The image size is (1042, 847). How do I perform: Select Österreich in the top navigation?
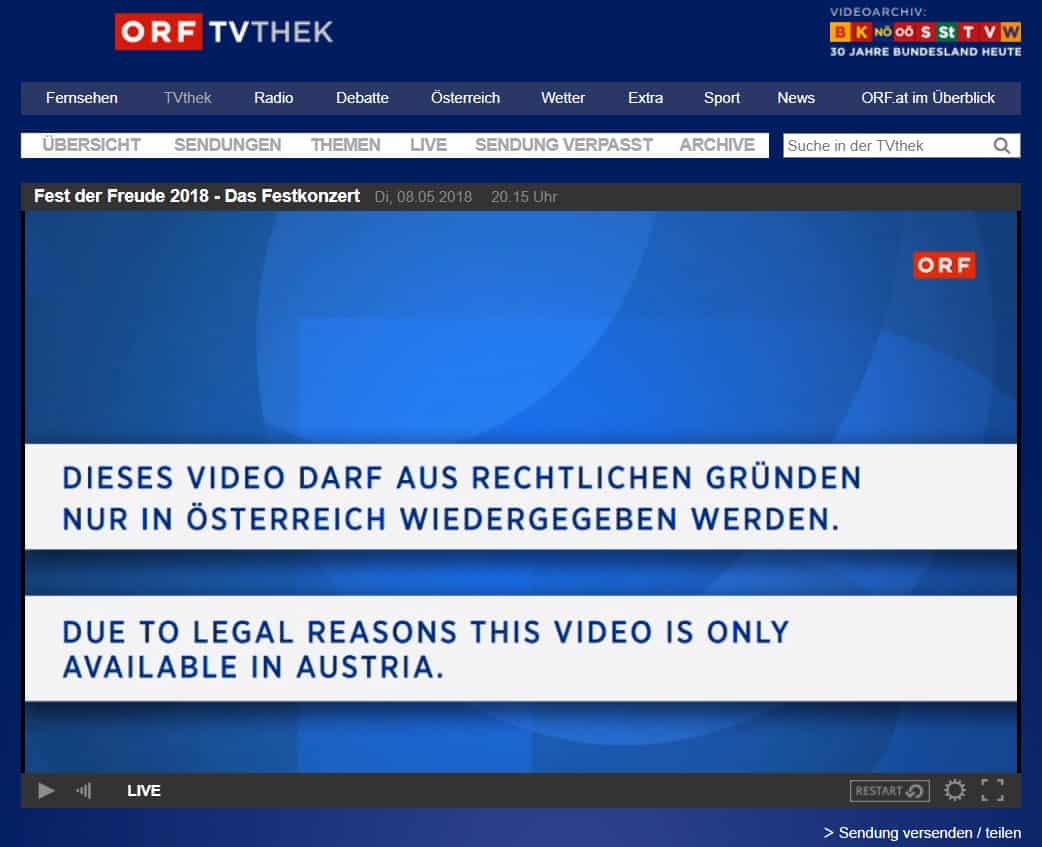[x=465, y=98]
